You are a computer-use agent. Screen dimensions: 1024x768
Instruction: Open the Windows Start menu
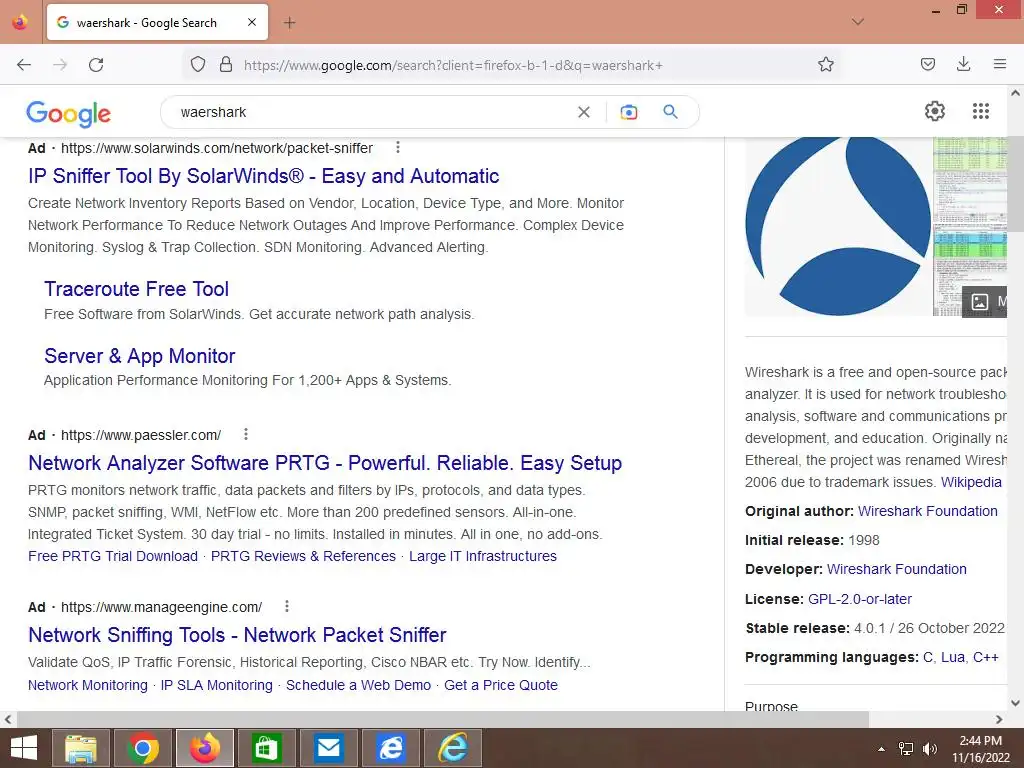(24, 748)
